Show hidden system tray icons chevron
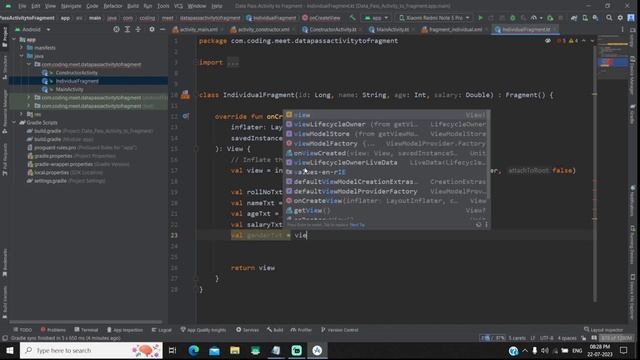Screen dimensions: 640x360 525,350
